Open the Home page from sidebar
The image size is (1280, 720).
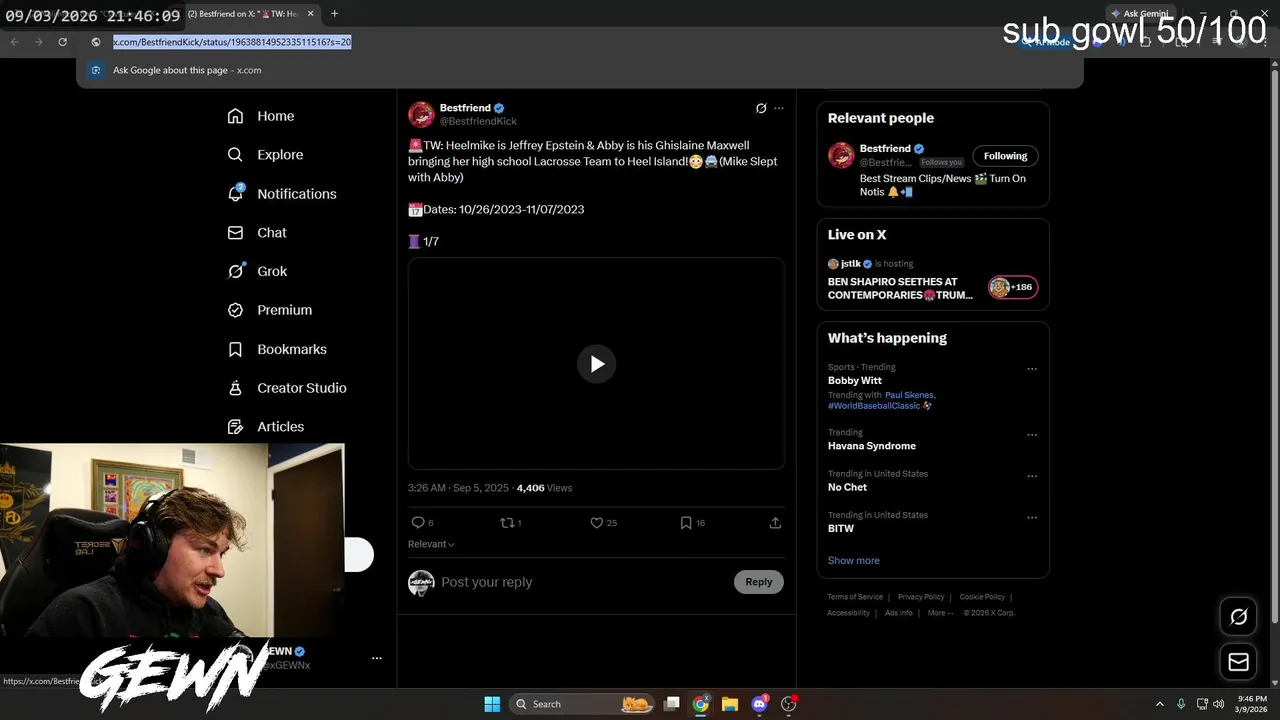click(x=261, y=116)
